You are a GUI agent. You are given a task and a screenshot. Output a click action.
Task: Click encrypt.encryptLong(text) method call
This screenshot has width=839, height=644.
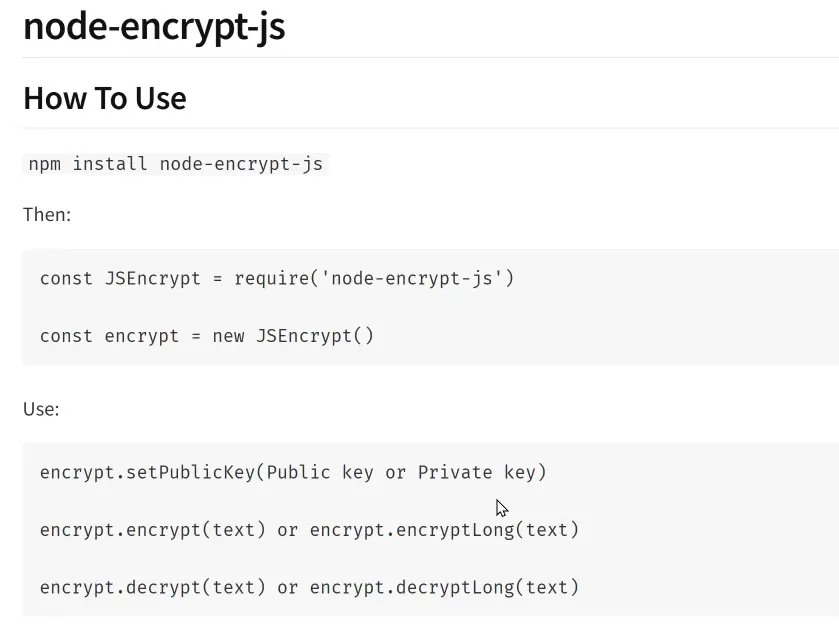pyautogui.click(x=444, y=530)
